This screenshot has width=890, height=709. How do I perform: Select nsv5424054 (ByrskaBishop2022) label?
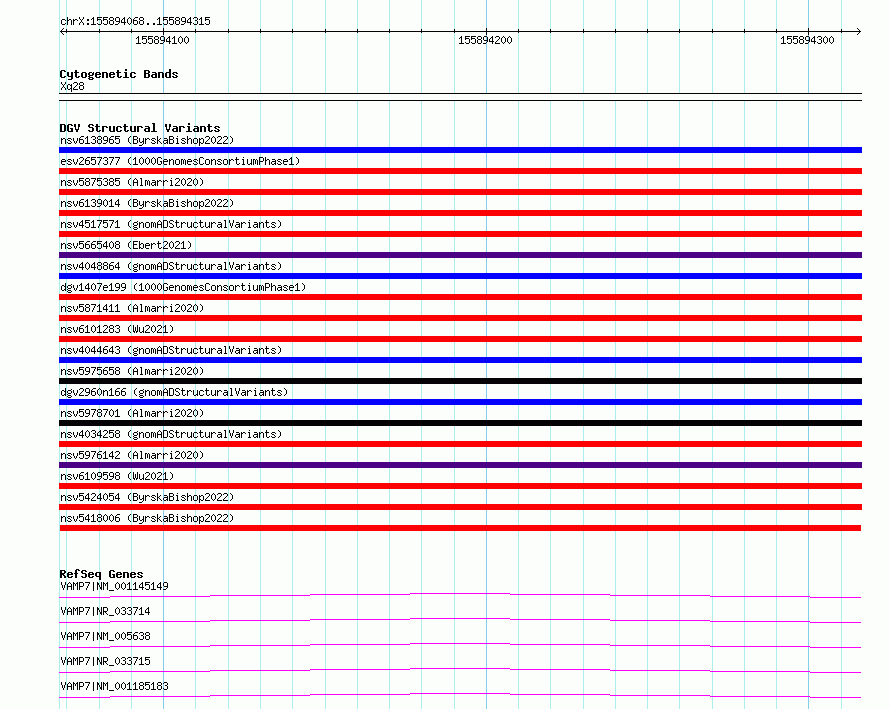coord(147,497)
